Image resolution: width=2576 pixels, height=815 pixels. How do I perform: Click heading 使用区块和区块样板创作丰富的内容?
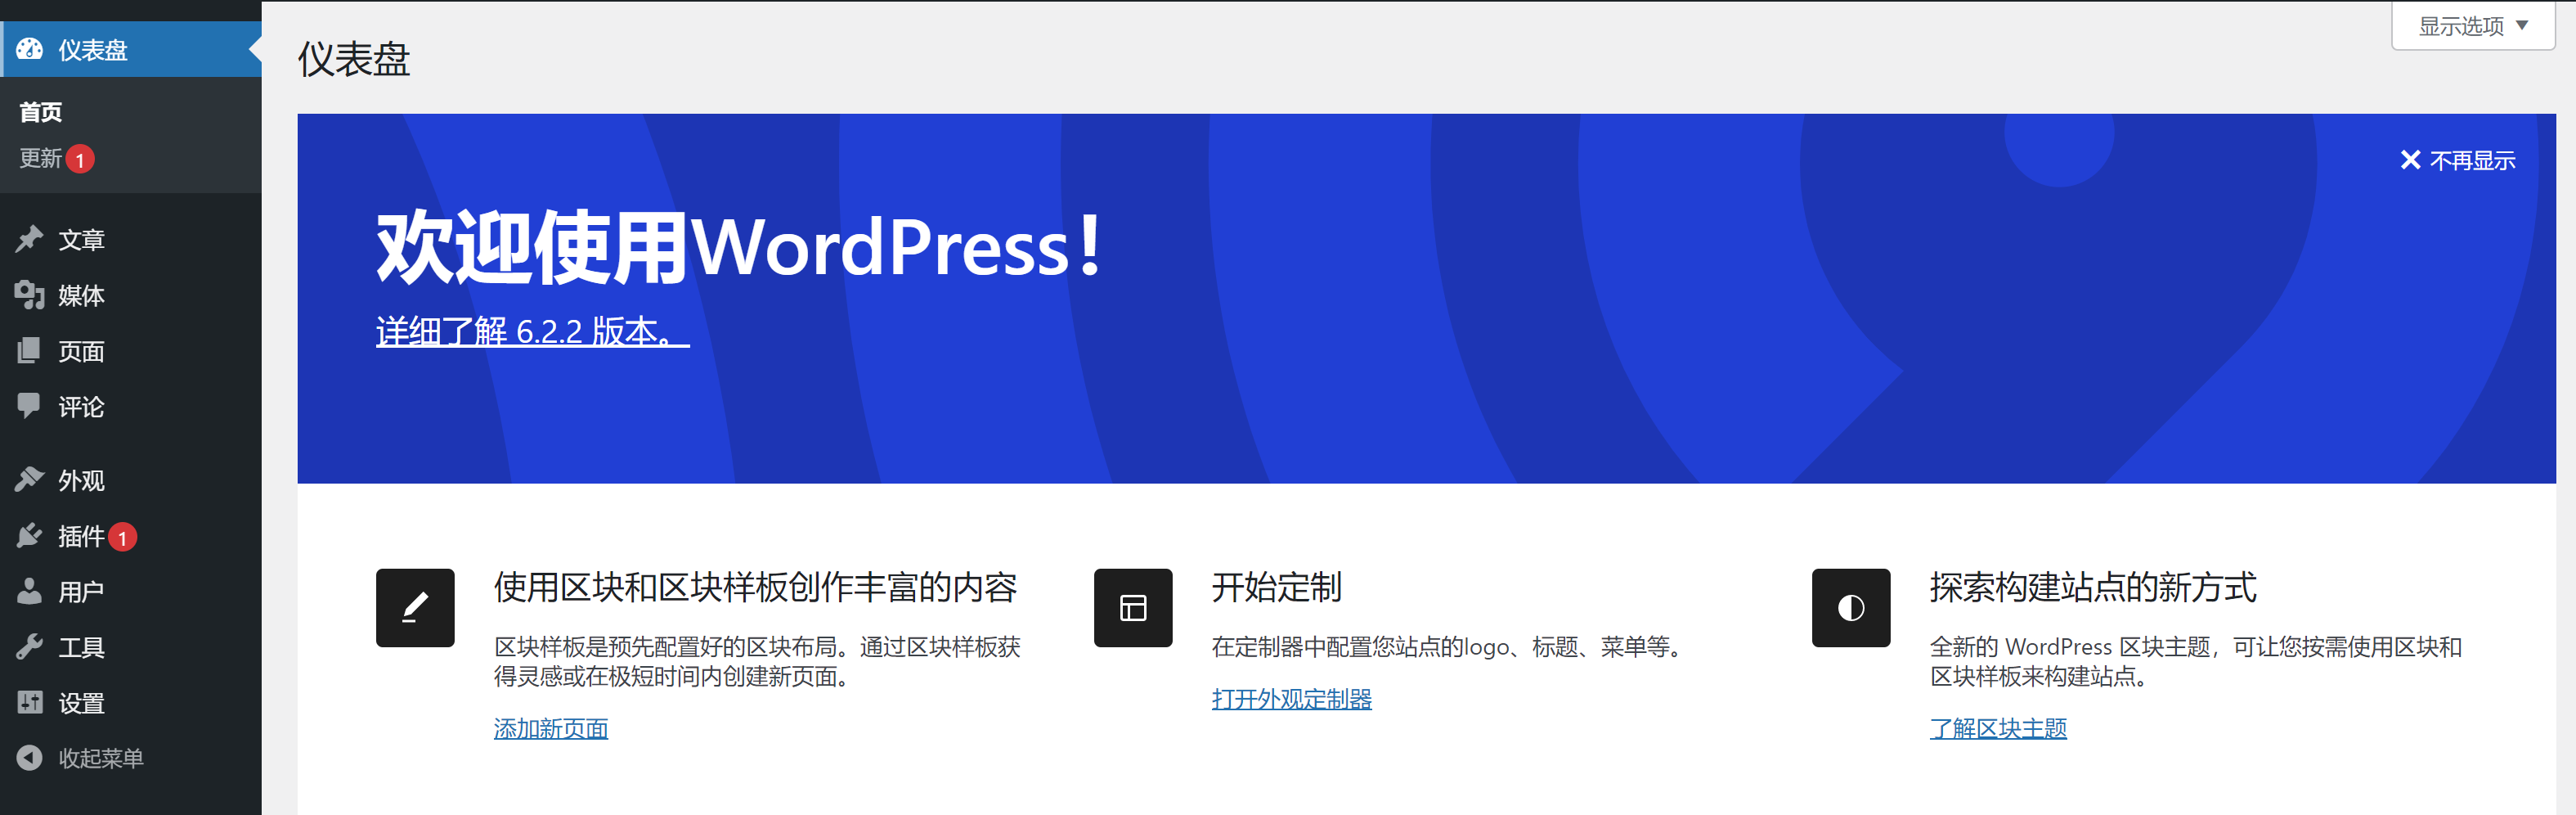tap(755, 587)
